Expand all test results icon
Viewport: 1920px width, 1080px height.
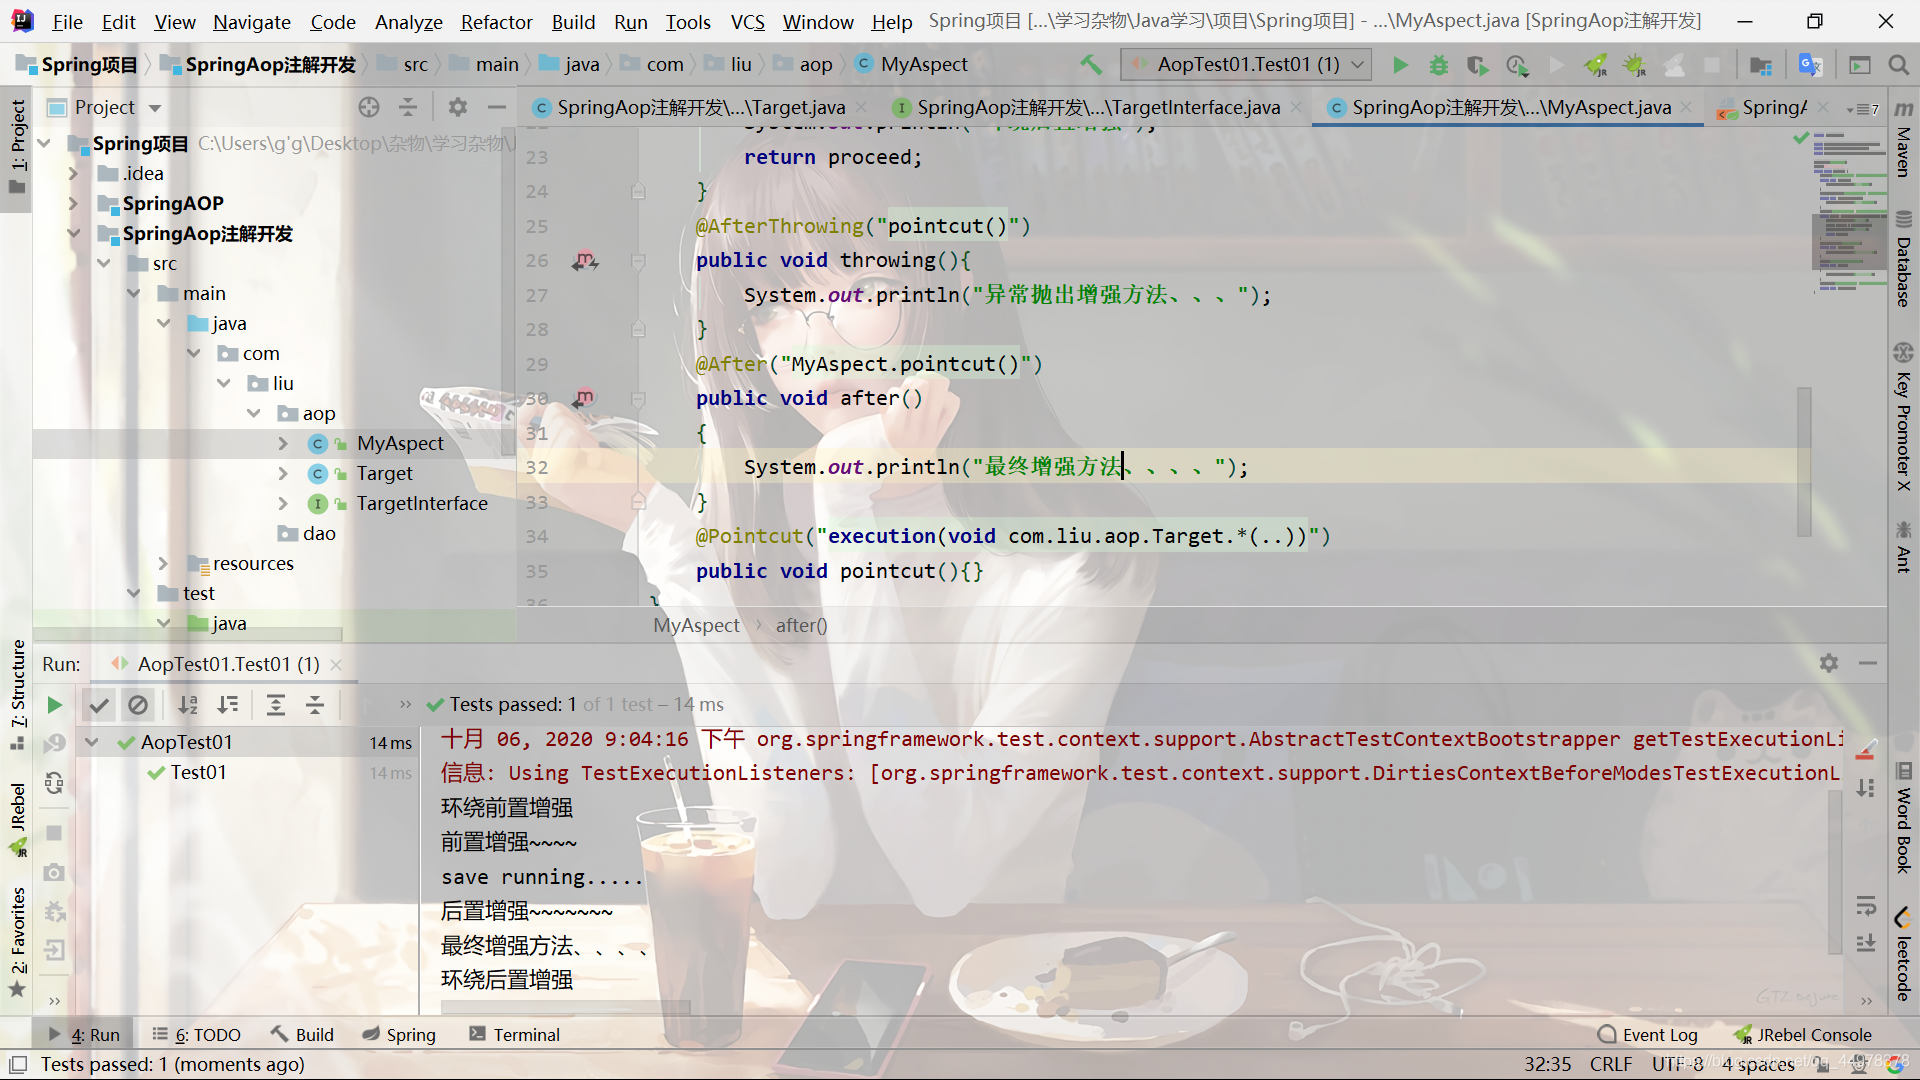pyautogui.click(x=276, y=705)
